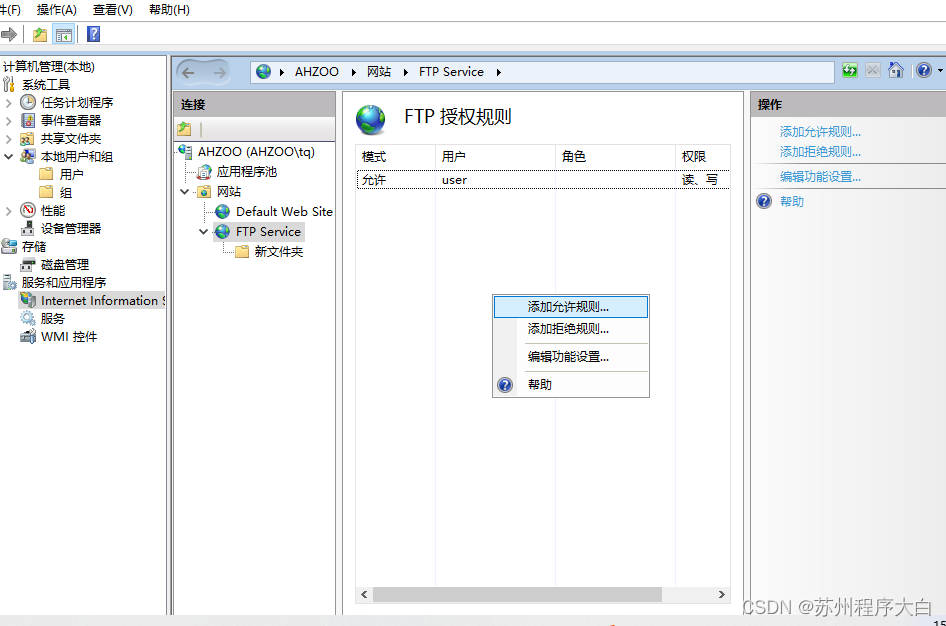Viewport: 946px width, 626px height.
Task: Sort by the 权限 column header
Action: (x=702, y=157)
